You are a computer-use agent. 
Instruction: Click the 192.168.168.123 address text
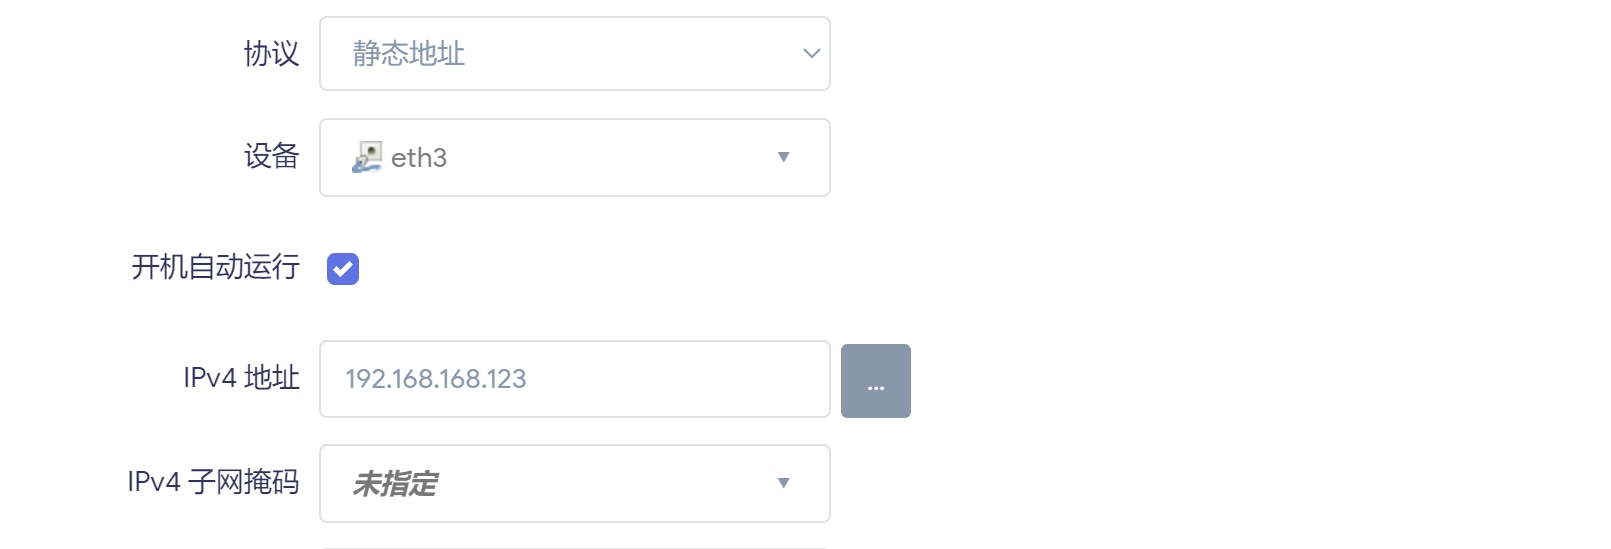coord(436,379)
